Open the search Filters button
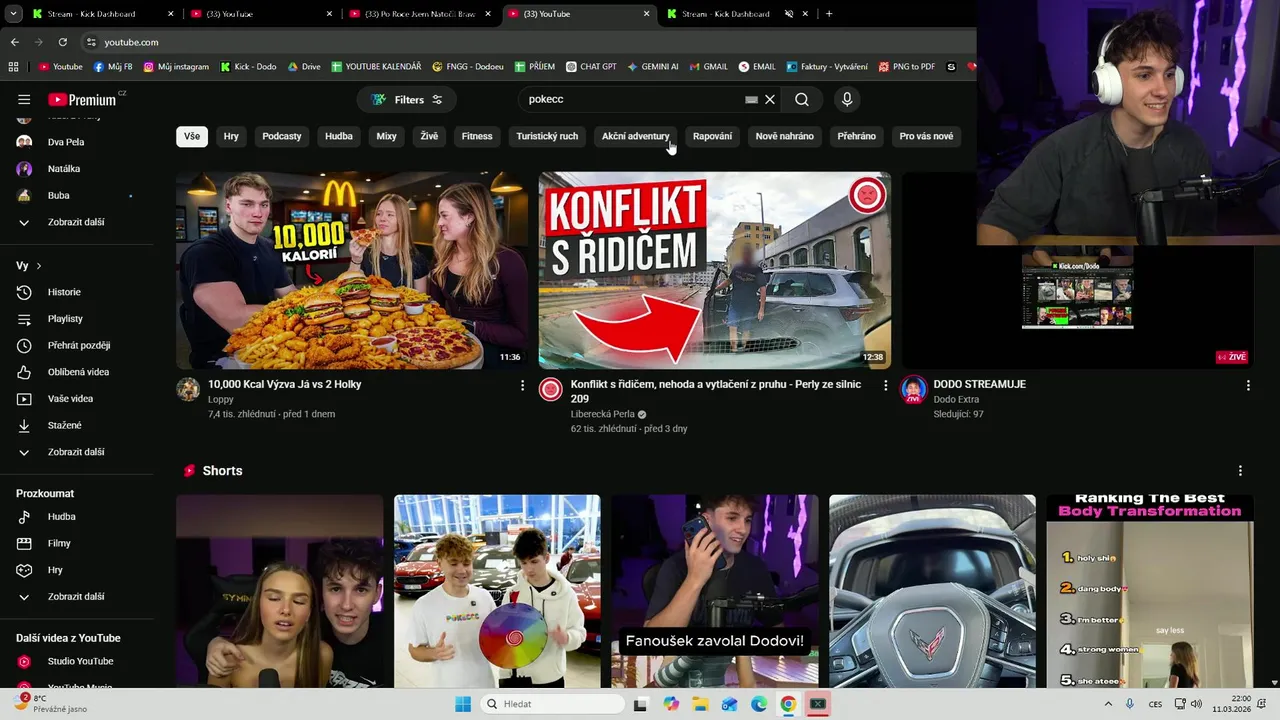The height and width of the screenshot is (720, 1280). pos(407,99)
